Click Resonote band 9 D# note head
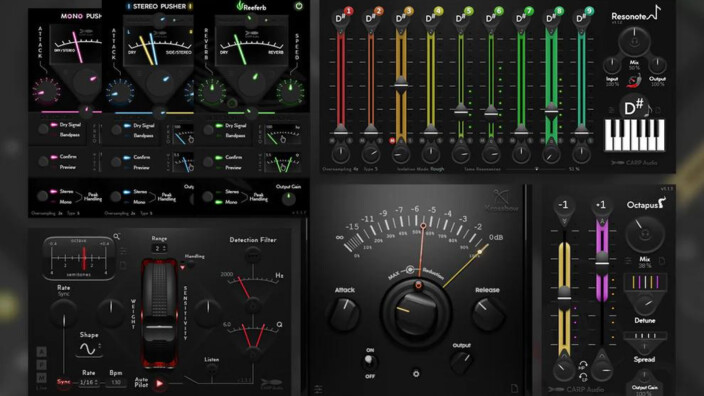The height and width of the screenshot is (396, 704). [x=581, y=18]
